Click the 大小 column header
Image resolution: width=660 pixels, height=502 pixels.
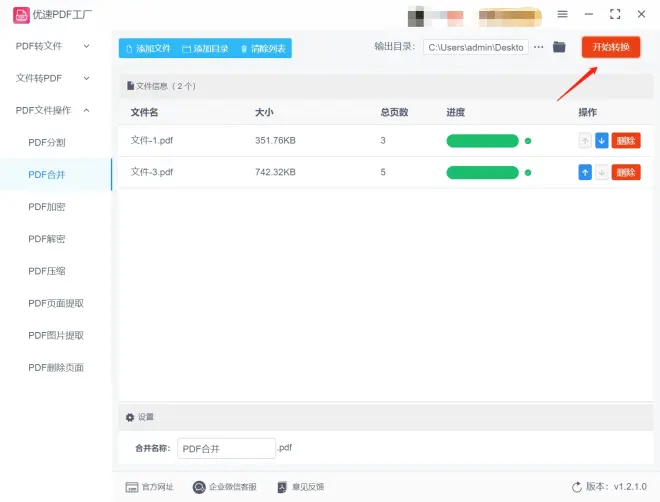point(264,112)
